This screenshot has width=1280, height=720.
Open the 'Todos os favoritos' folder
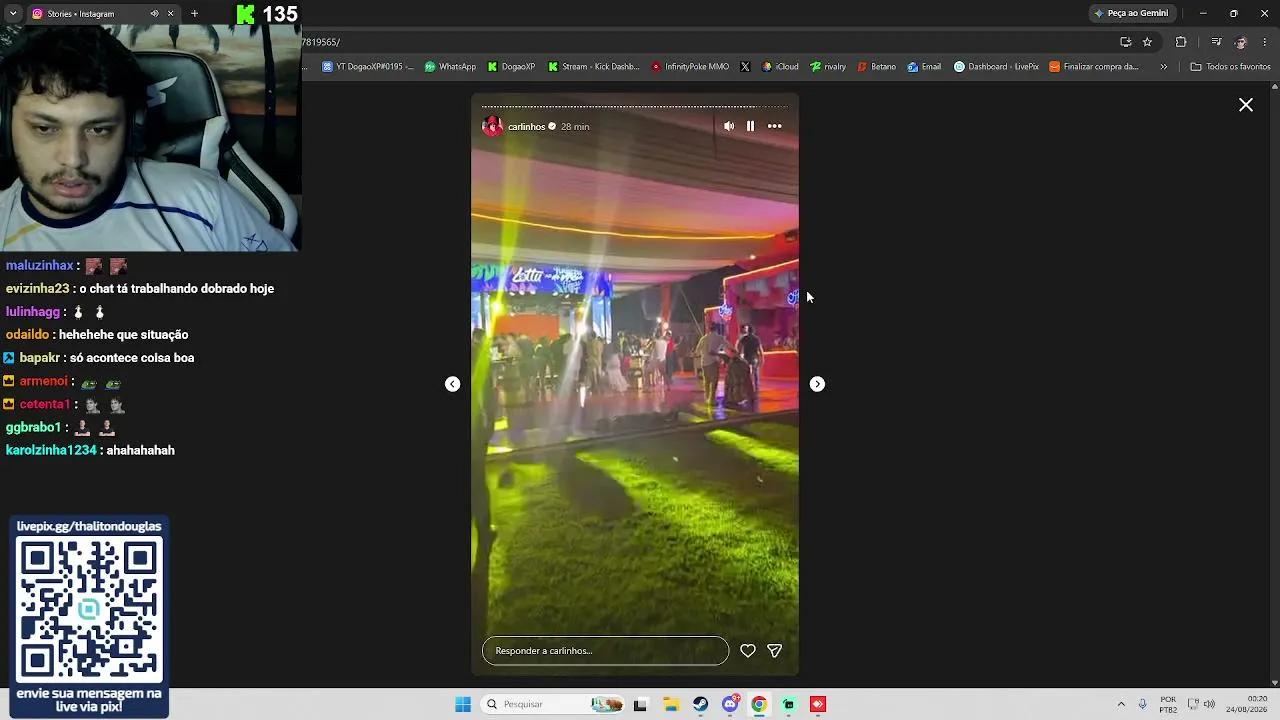tap(1230, 67)
